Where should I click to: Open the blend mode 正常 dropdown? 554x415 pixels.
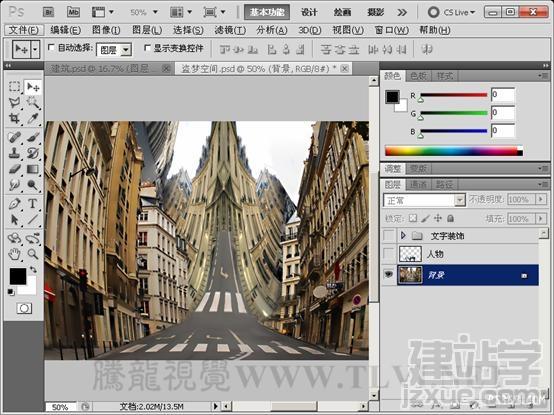(424, 200)
